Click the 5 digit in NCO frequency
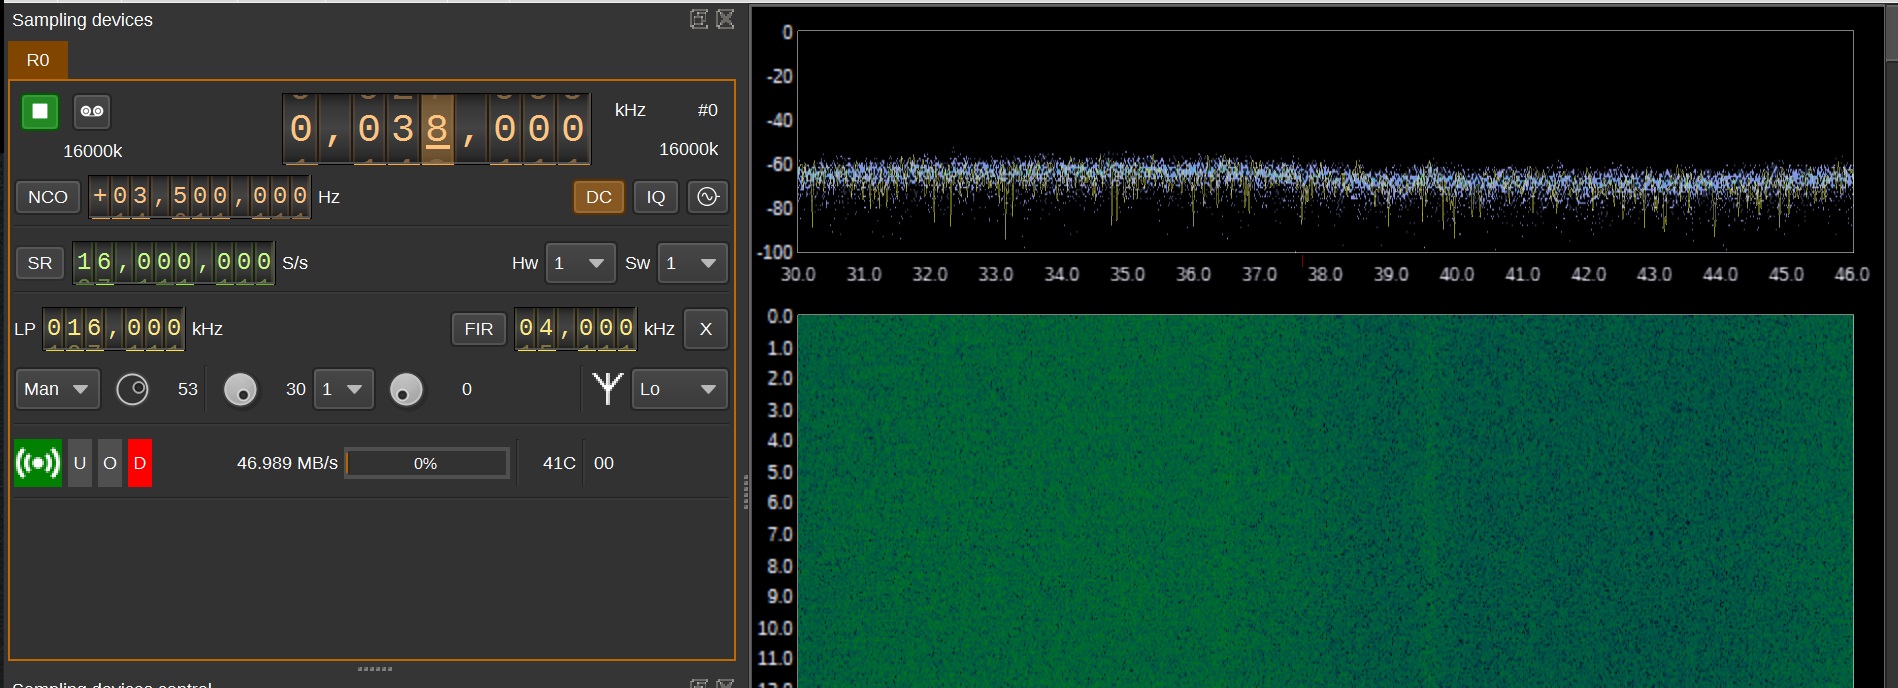Image resolution: width=1898 pixels, height=688 pixels. (180, 196)
